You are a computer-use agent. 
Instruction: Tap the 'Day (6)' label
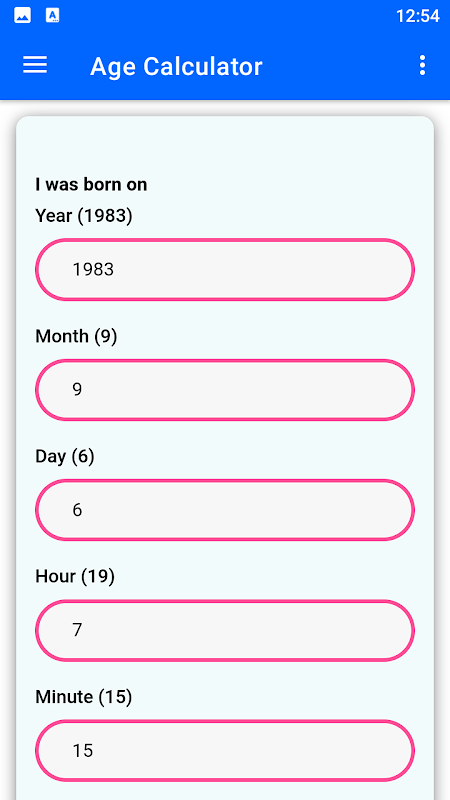65,456
